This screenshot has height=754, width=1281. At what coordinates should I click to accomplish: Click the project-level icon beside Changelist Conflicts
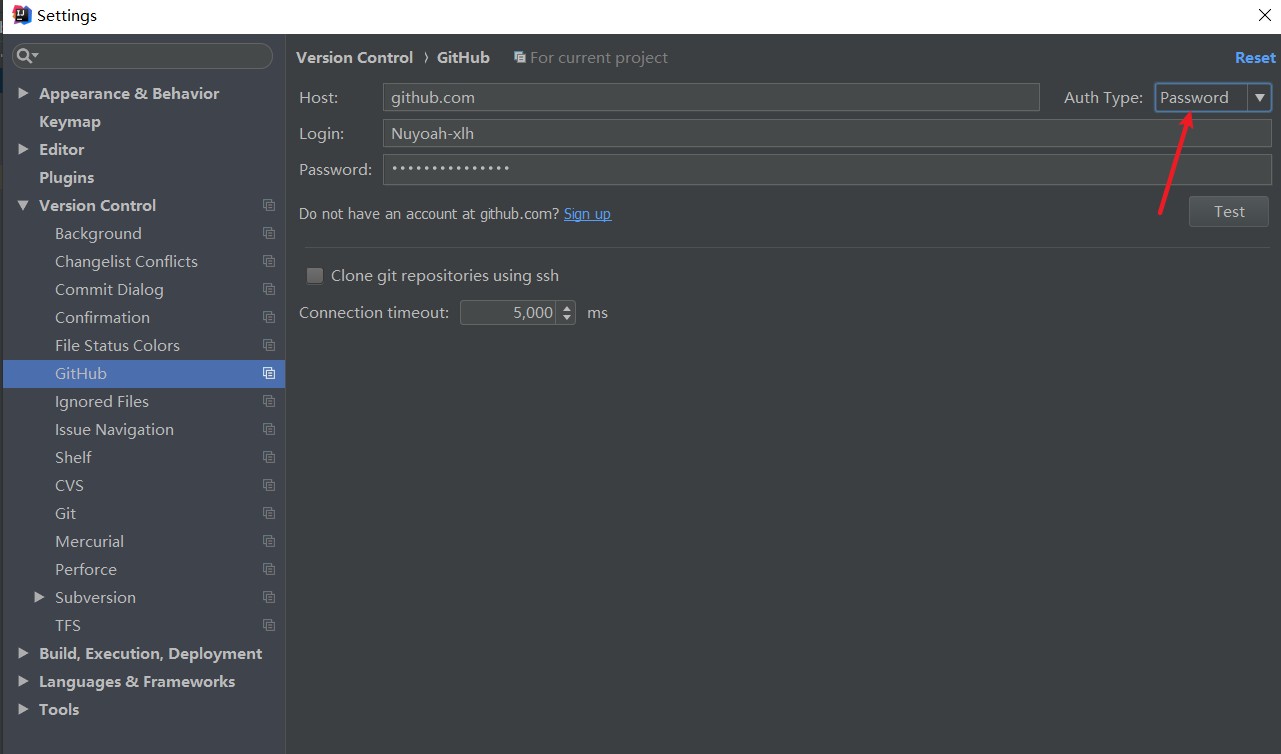[x=269, y=261]
